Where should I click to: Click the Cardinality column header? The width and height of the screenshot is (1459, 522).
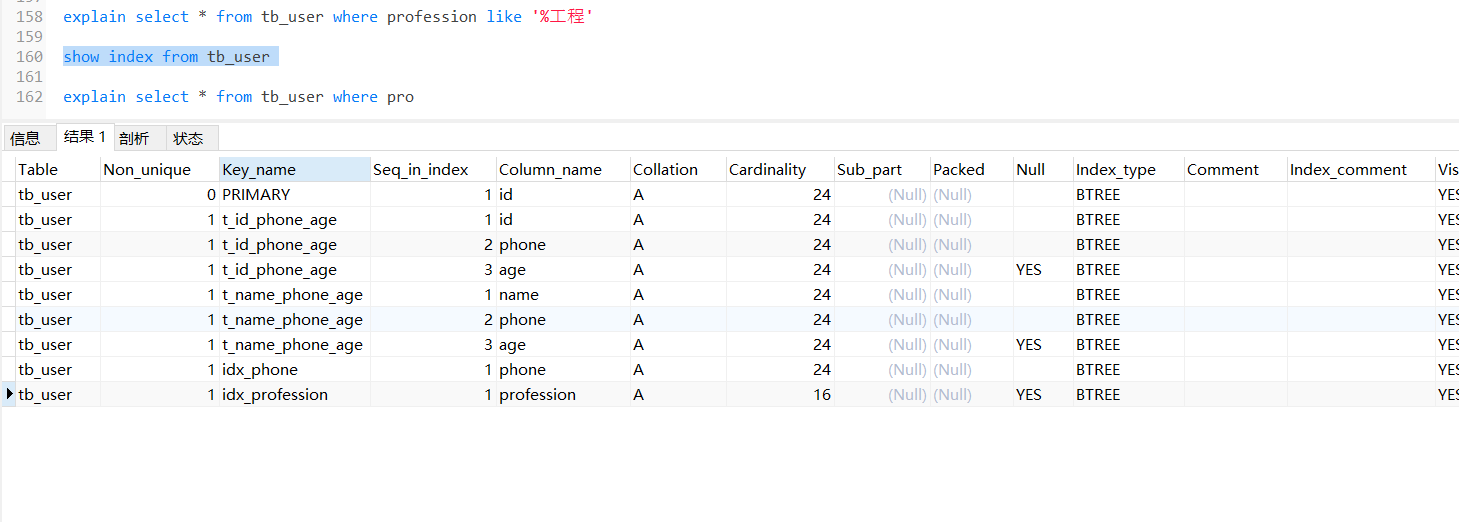click(x=780, y=170)
